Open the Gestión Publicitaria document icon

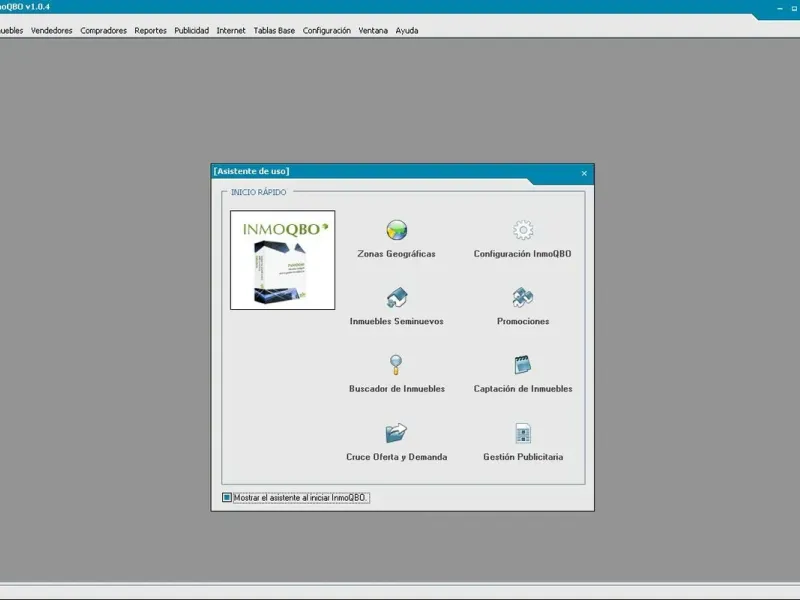coord(523,433)
